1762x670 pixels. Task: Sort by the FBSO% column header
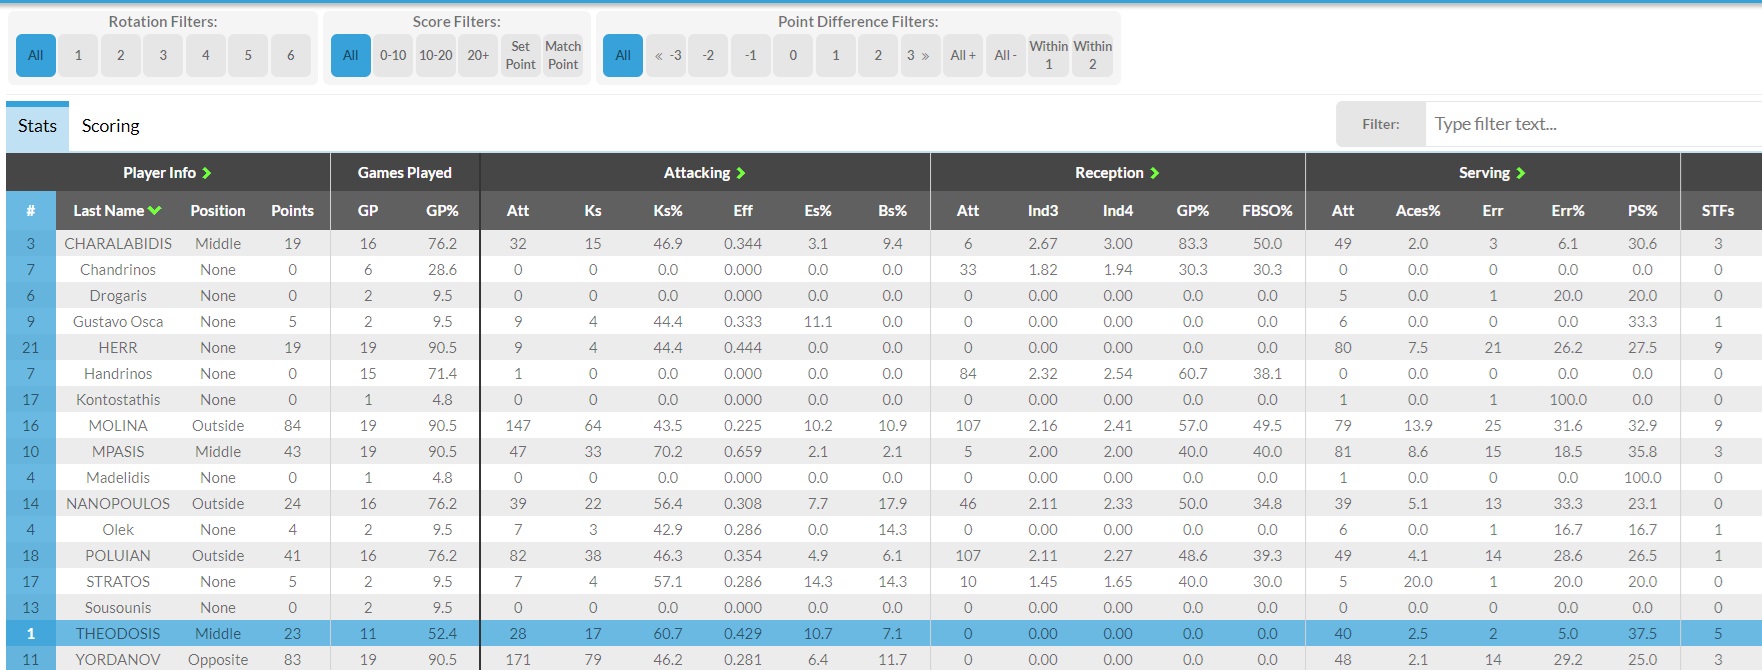1267,211
